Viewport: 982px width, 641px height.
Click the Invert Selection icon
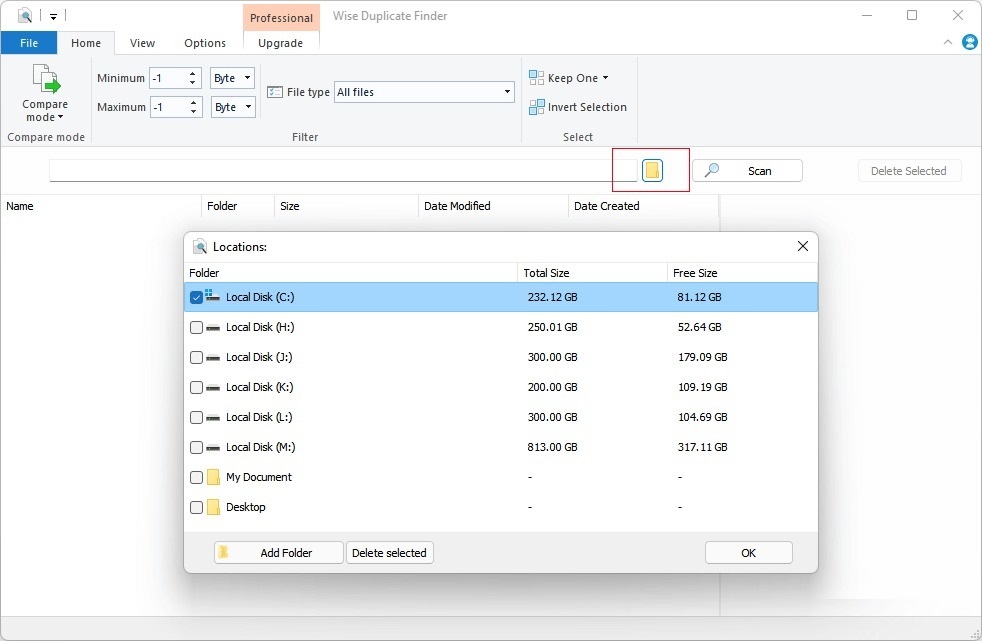[x=536, y=107]
